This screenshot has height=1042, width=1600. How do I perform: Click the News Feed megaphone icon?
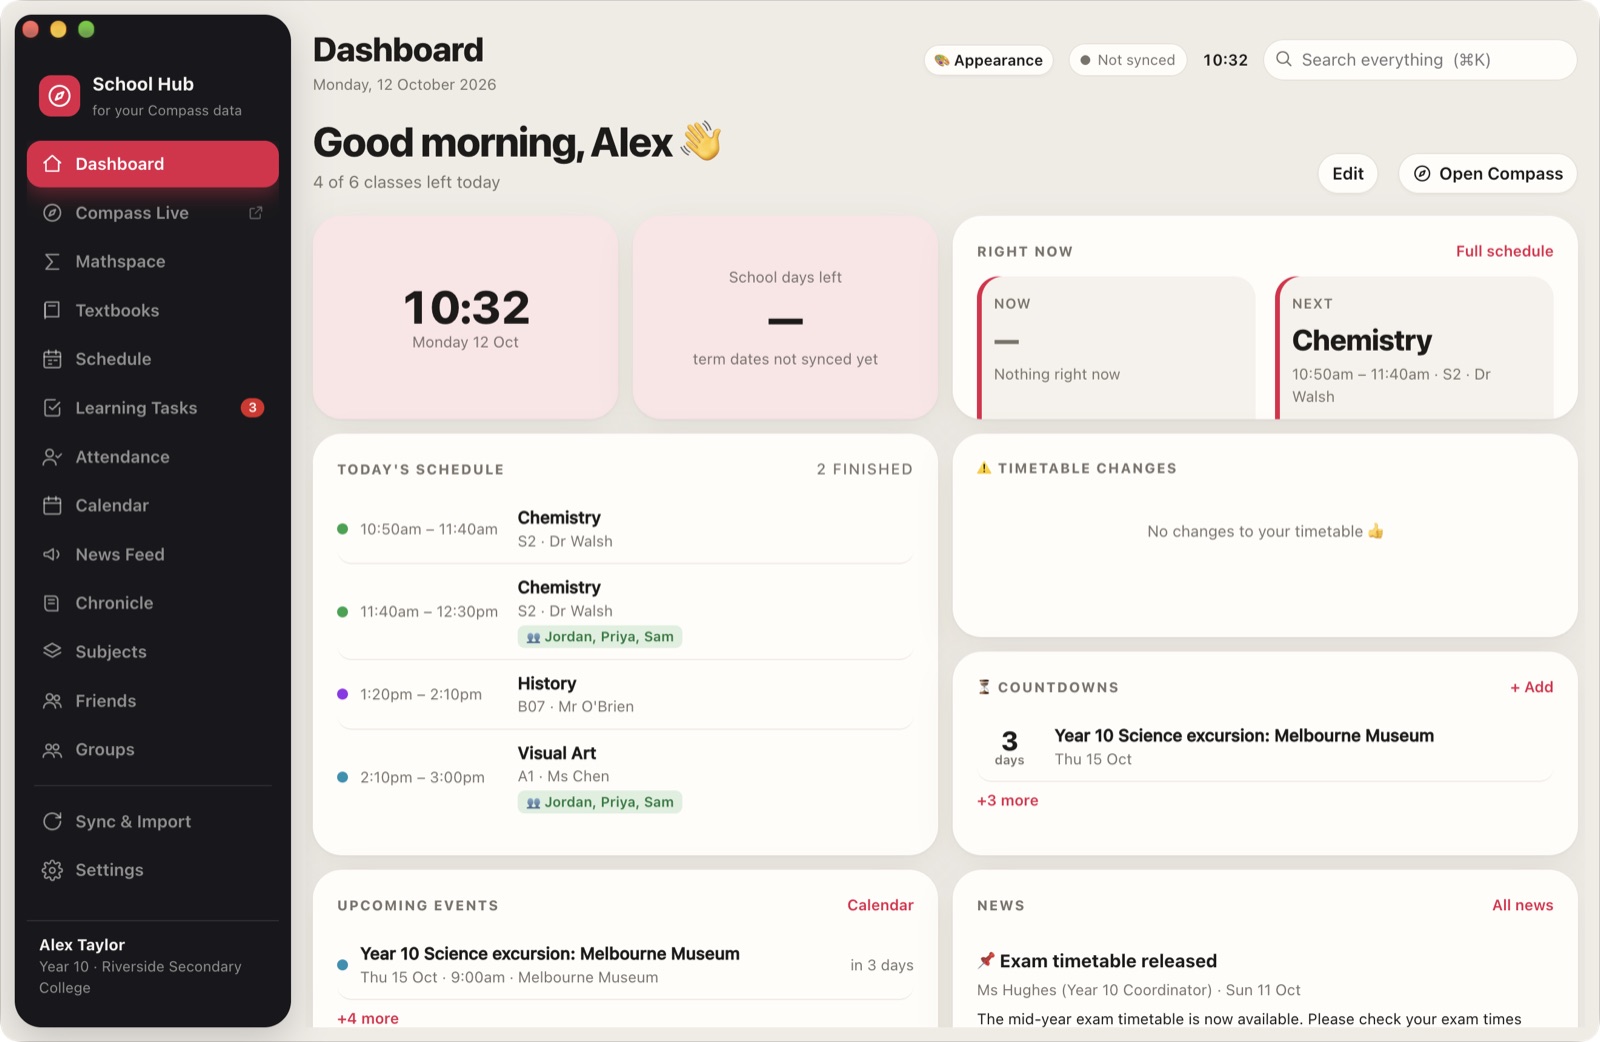tap(53, 554)
